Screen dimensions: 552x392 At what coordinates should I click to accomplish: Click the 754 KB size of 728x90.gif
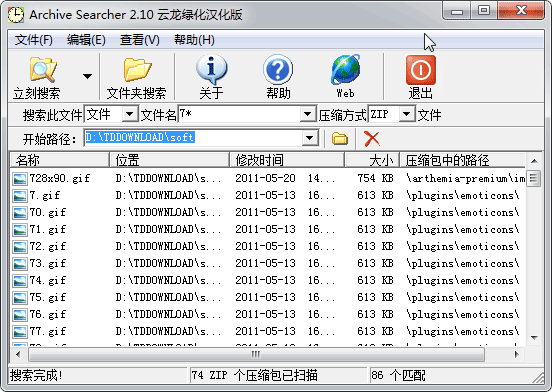[x=375, y=178]
